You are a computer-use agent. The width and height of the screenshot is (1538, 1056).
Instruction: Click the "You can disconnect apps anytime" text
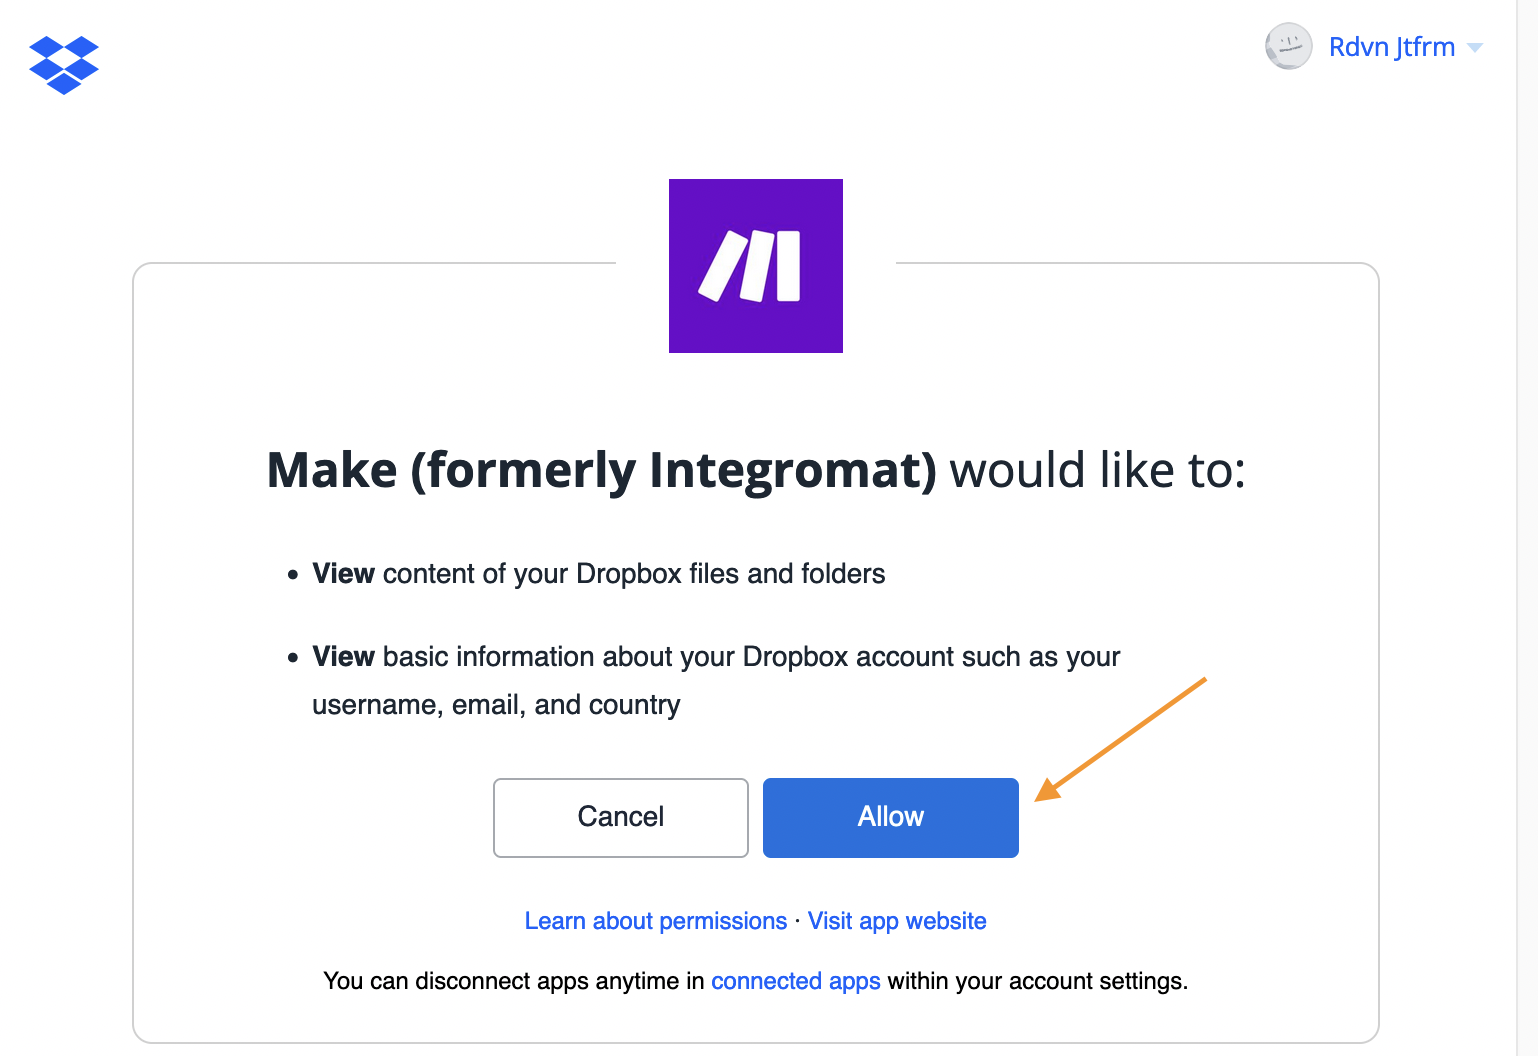click(514, 981)
